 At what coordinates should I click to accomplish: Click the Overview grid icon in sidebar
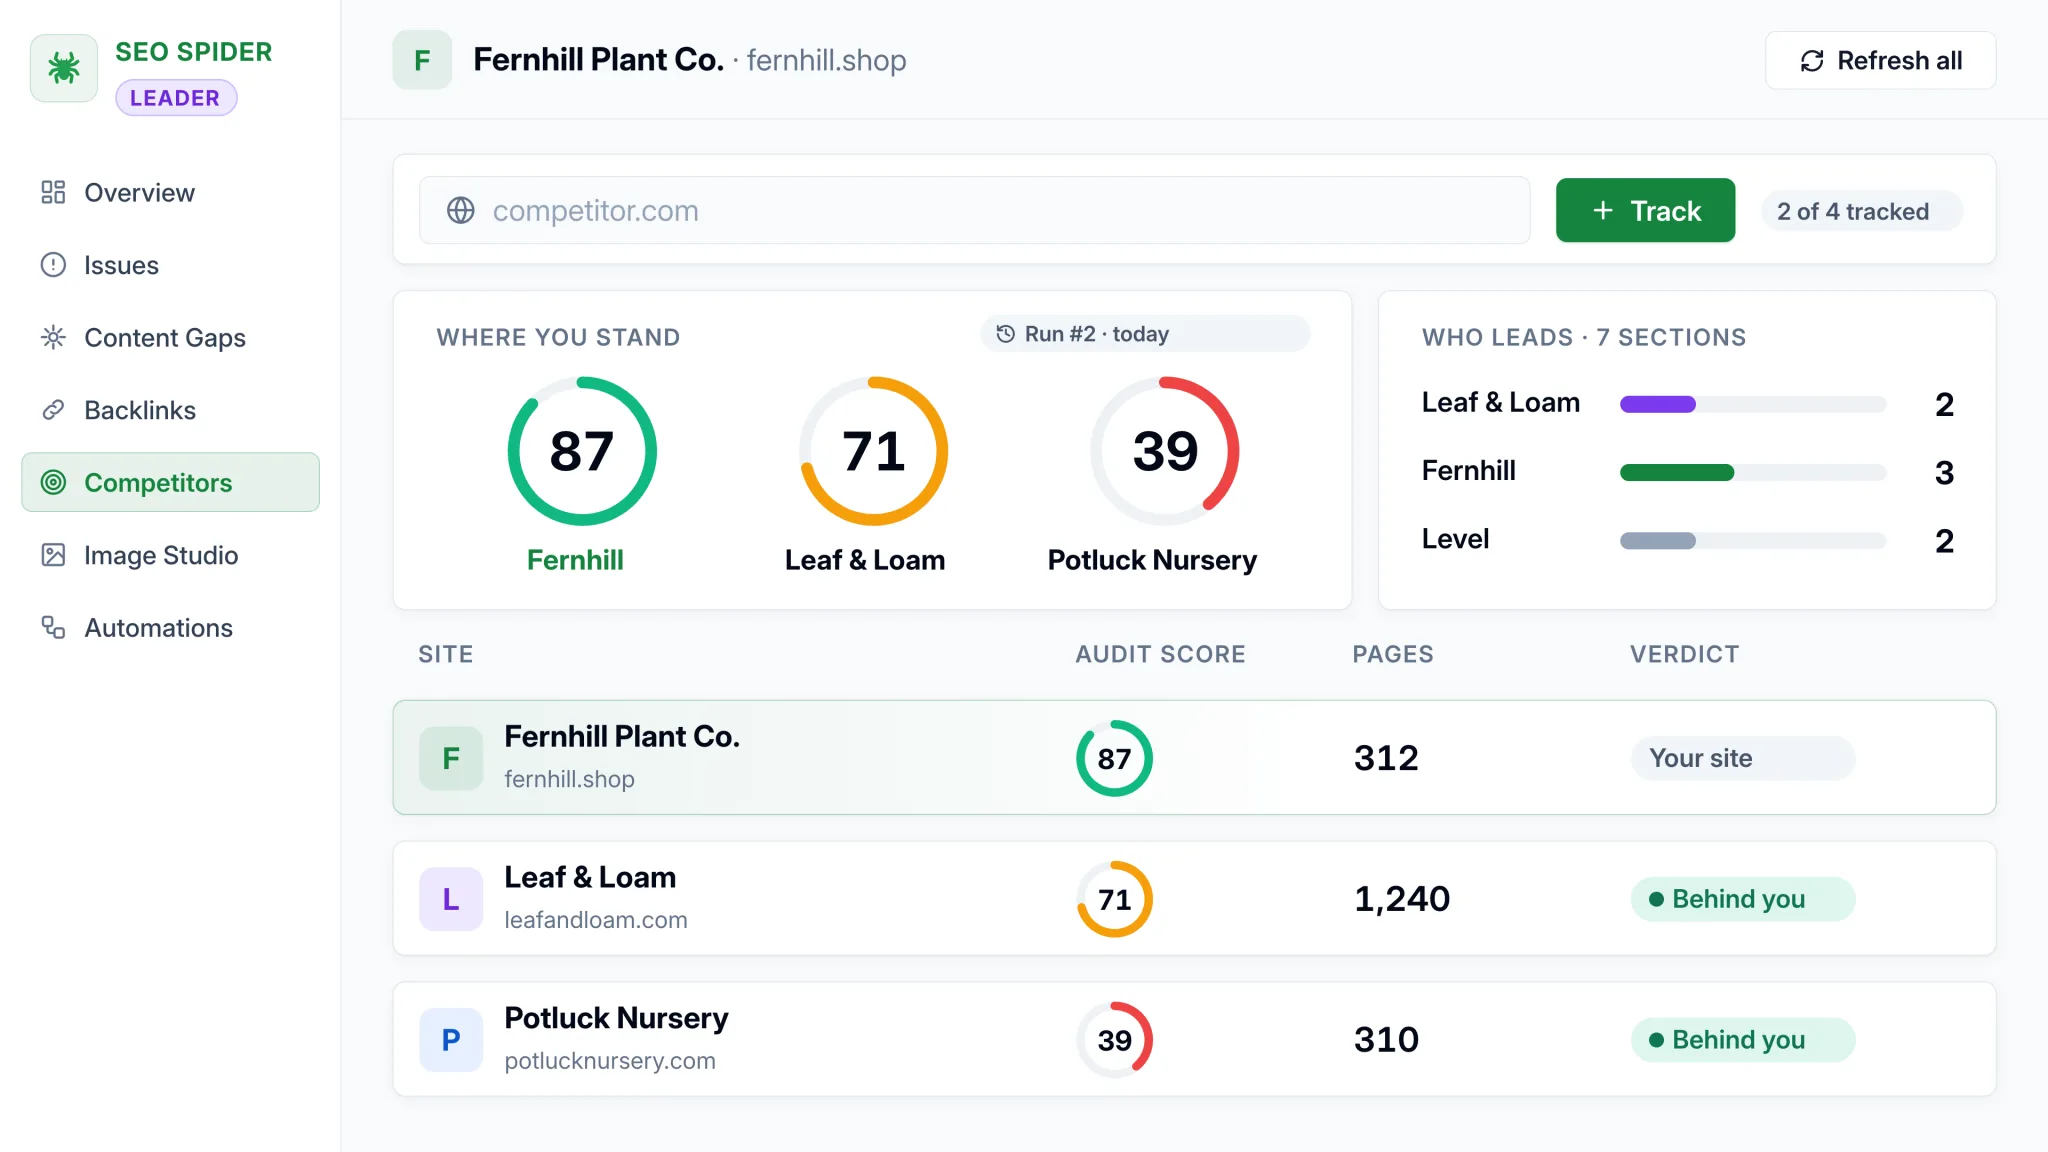click(53, 192)
